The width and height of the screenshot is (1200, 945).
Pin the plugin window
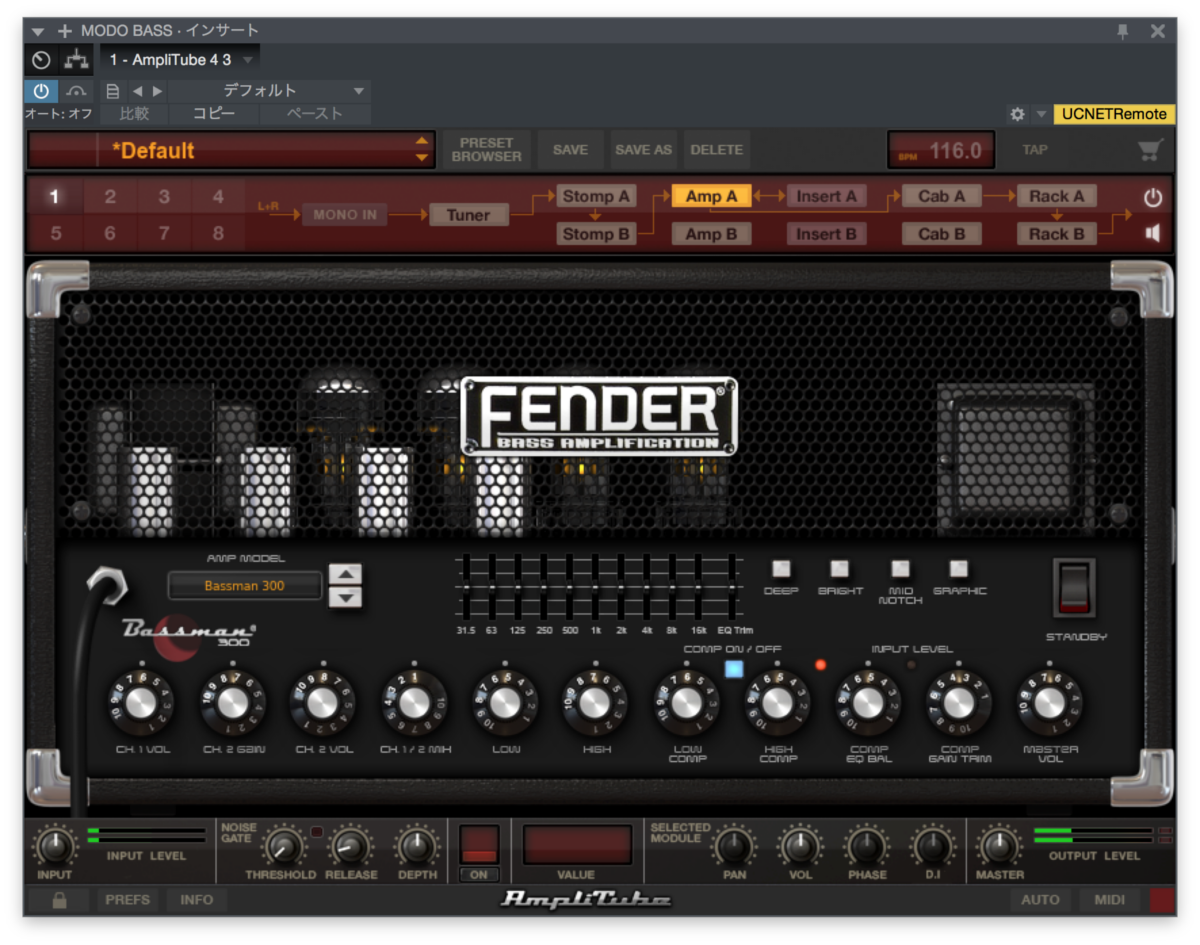coord(1123,31)
